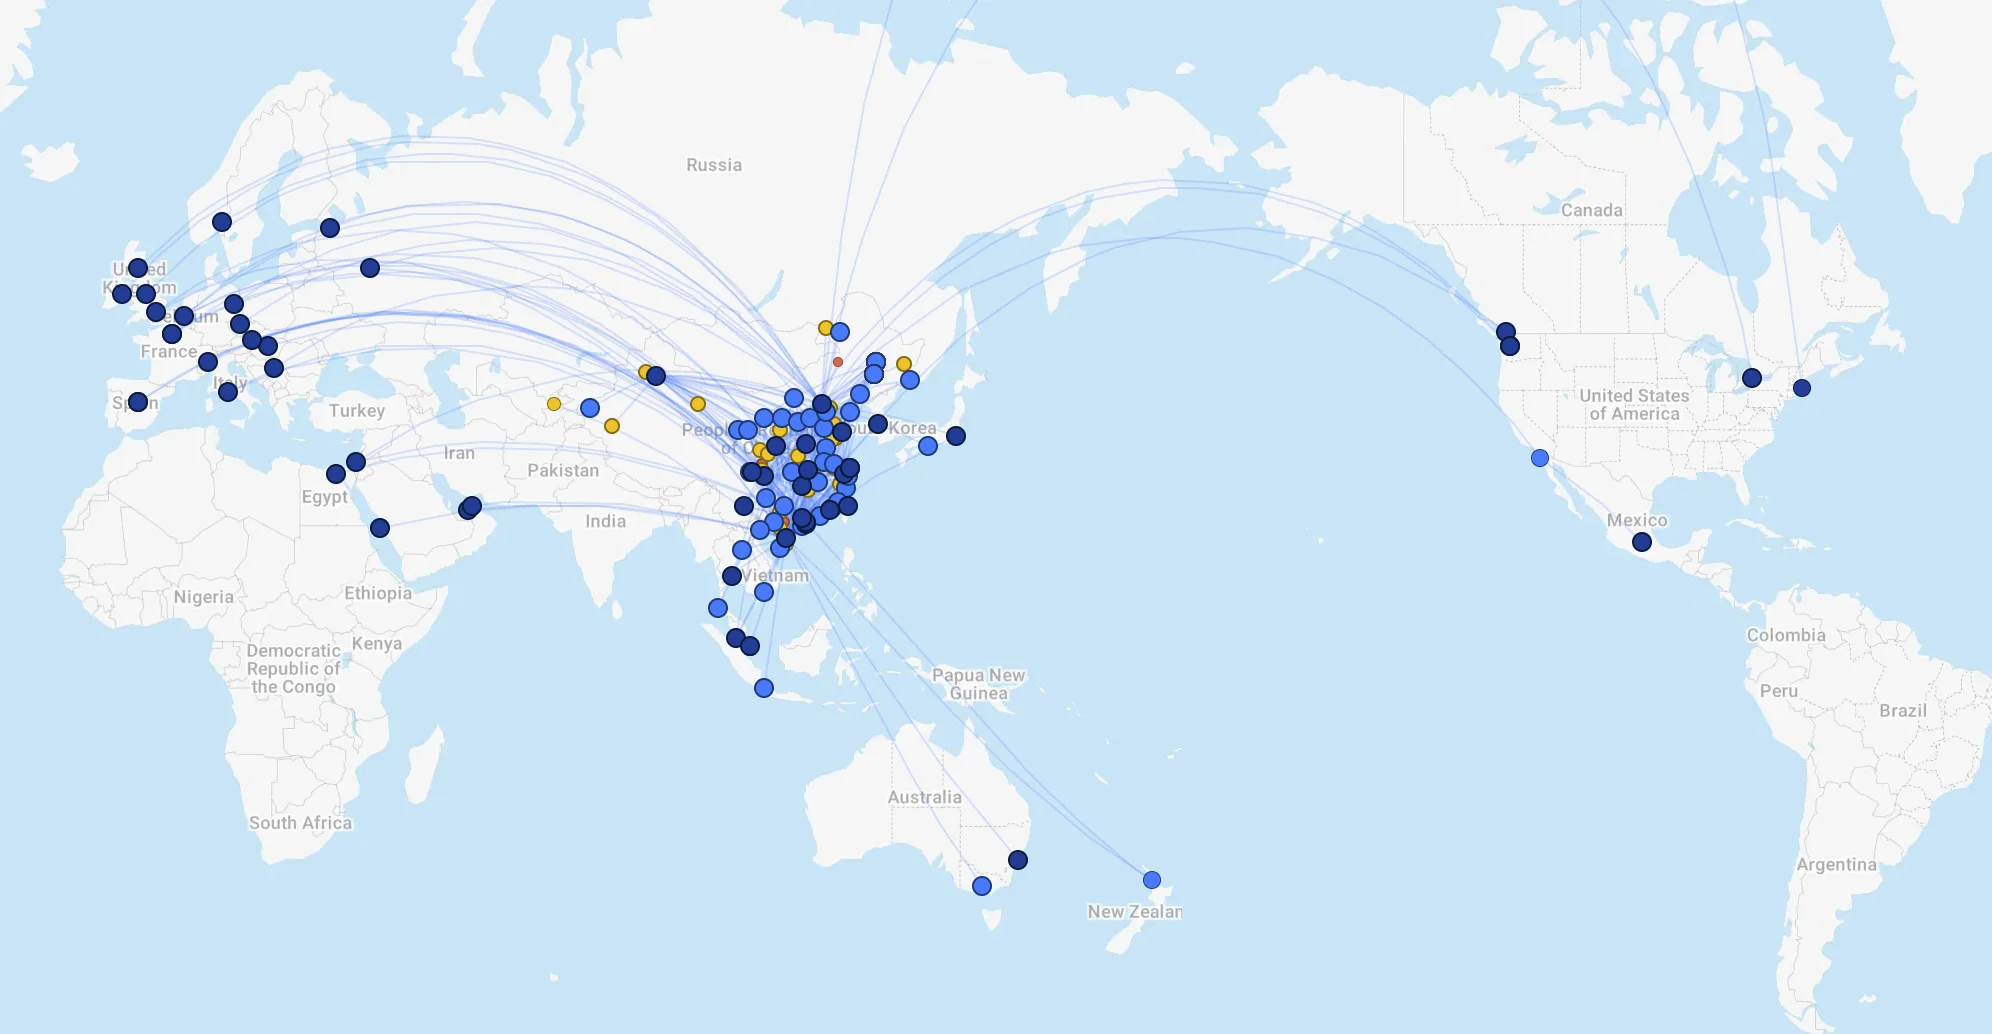
Task: Select the dark marker in Spain
Action: point(138,402)
